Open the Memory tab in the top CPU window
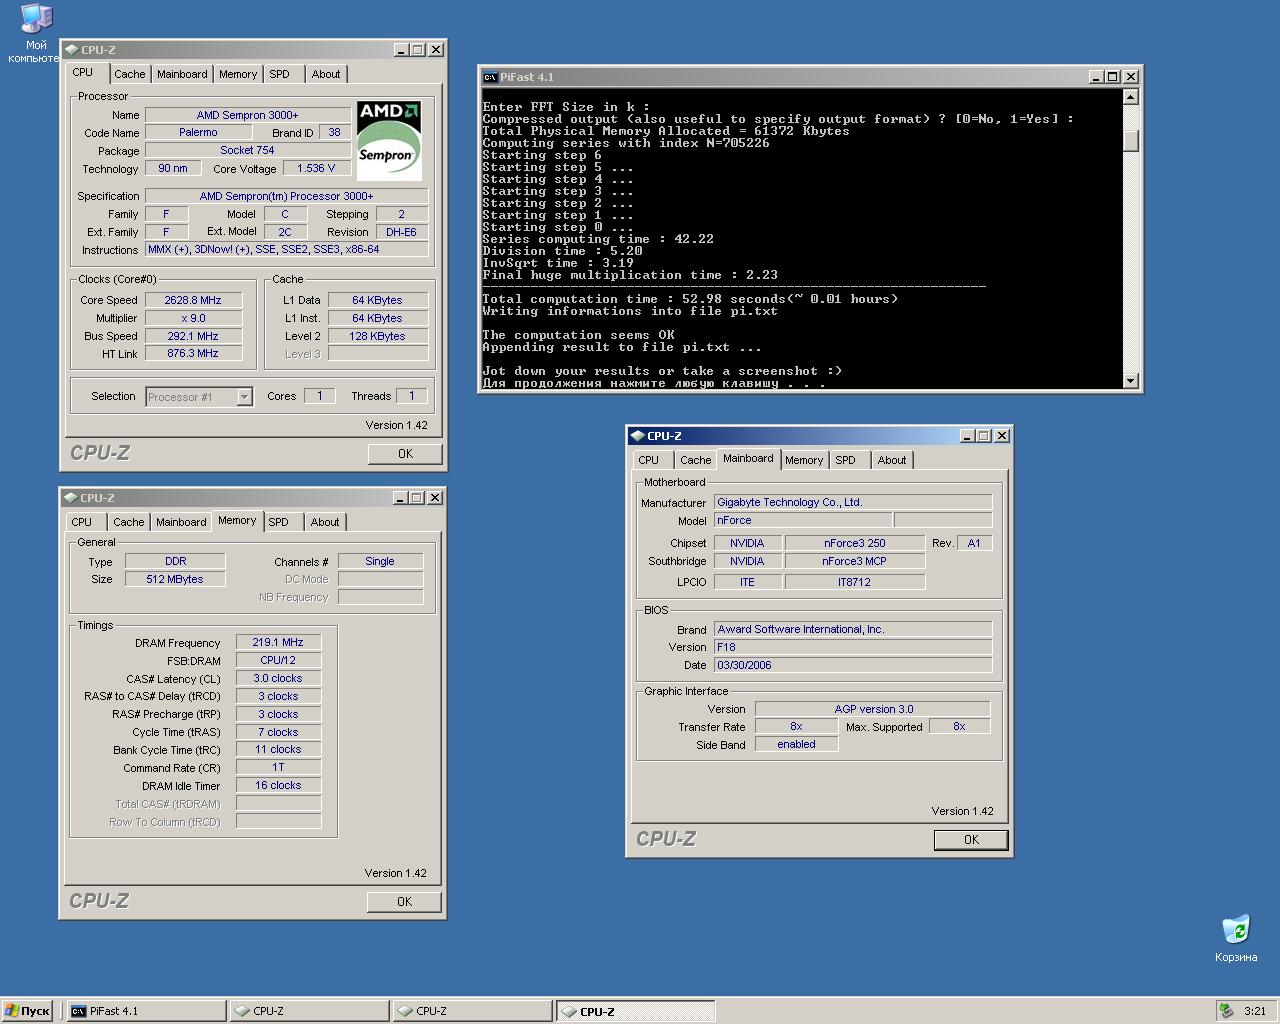Screen dimensions: 1280x1024 238,74
